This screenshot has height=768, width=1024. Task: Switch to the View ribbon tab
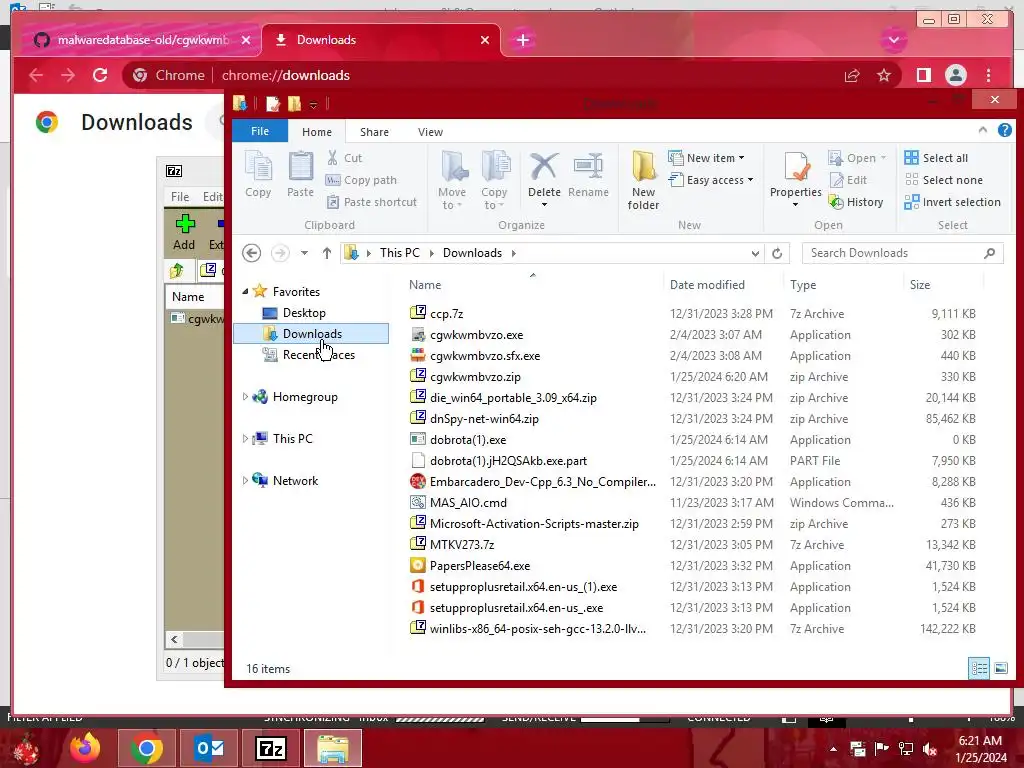[x=430, y=131]
